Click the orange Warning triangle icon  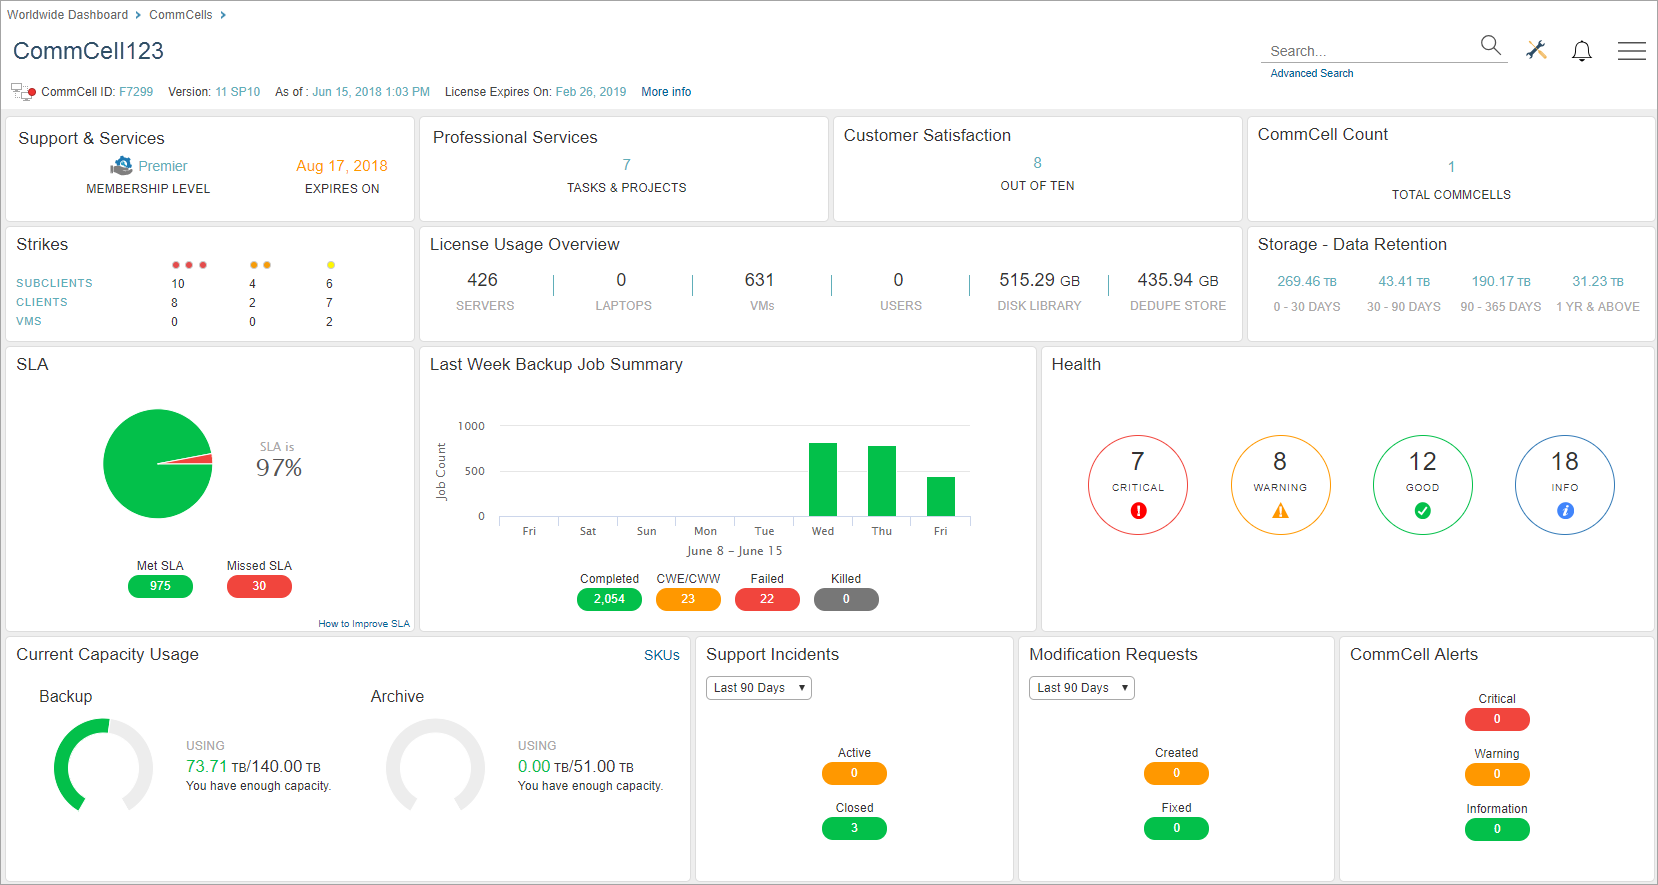[1280, 511]
